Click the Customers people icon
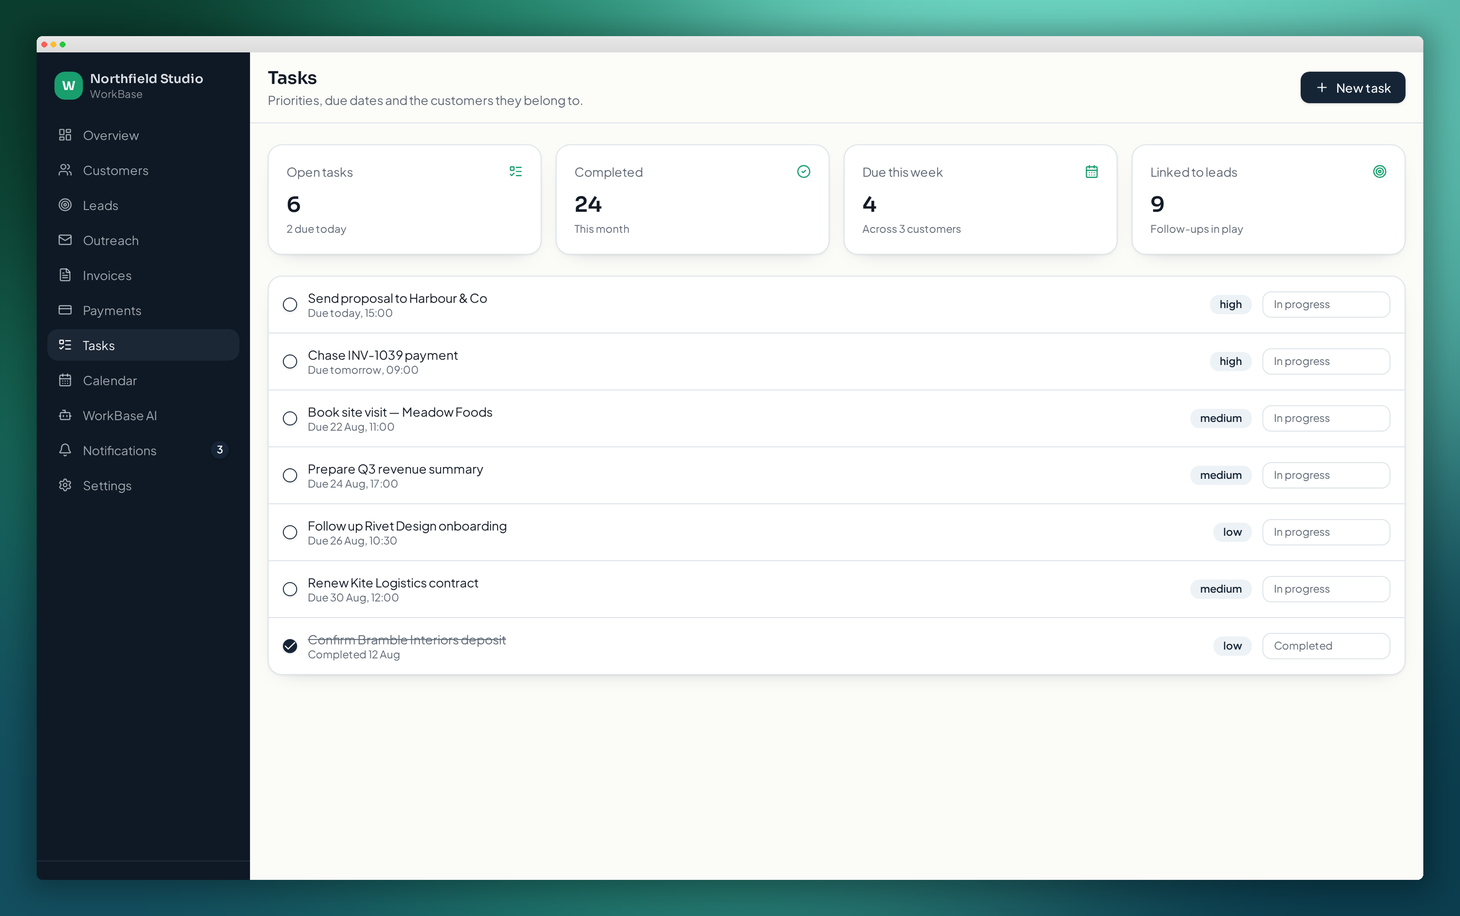 [65, 170]
